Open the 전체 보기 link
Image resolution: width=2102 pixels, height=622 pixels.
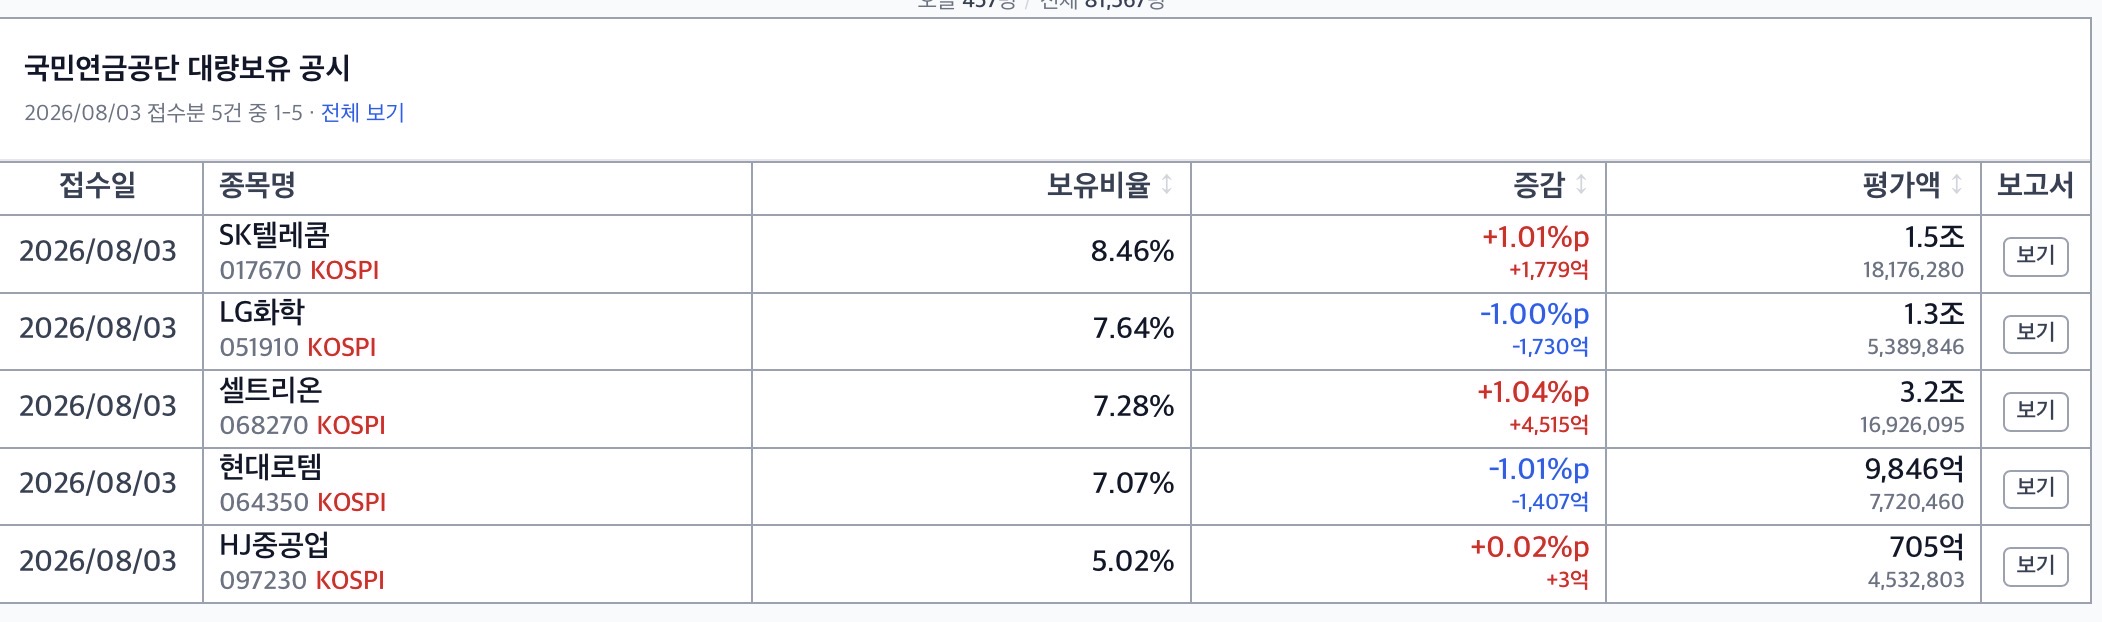point(362,113)
